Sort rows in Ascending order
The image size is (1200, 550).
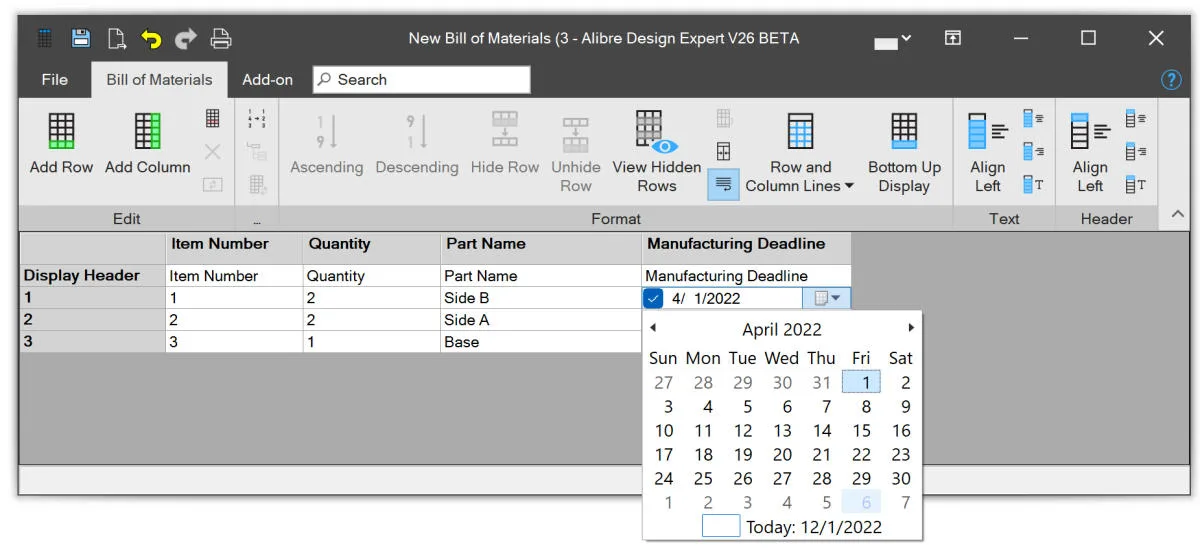click(x=326, y=145)
